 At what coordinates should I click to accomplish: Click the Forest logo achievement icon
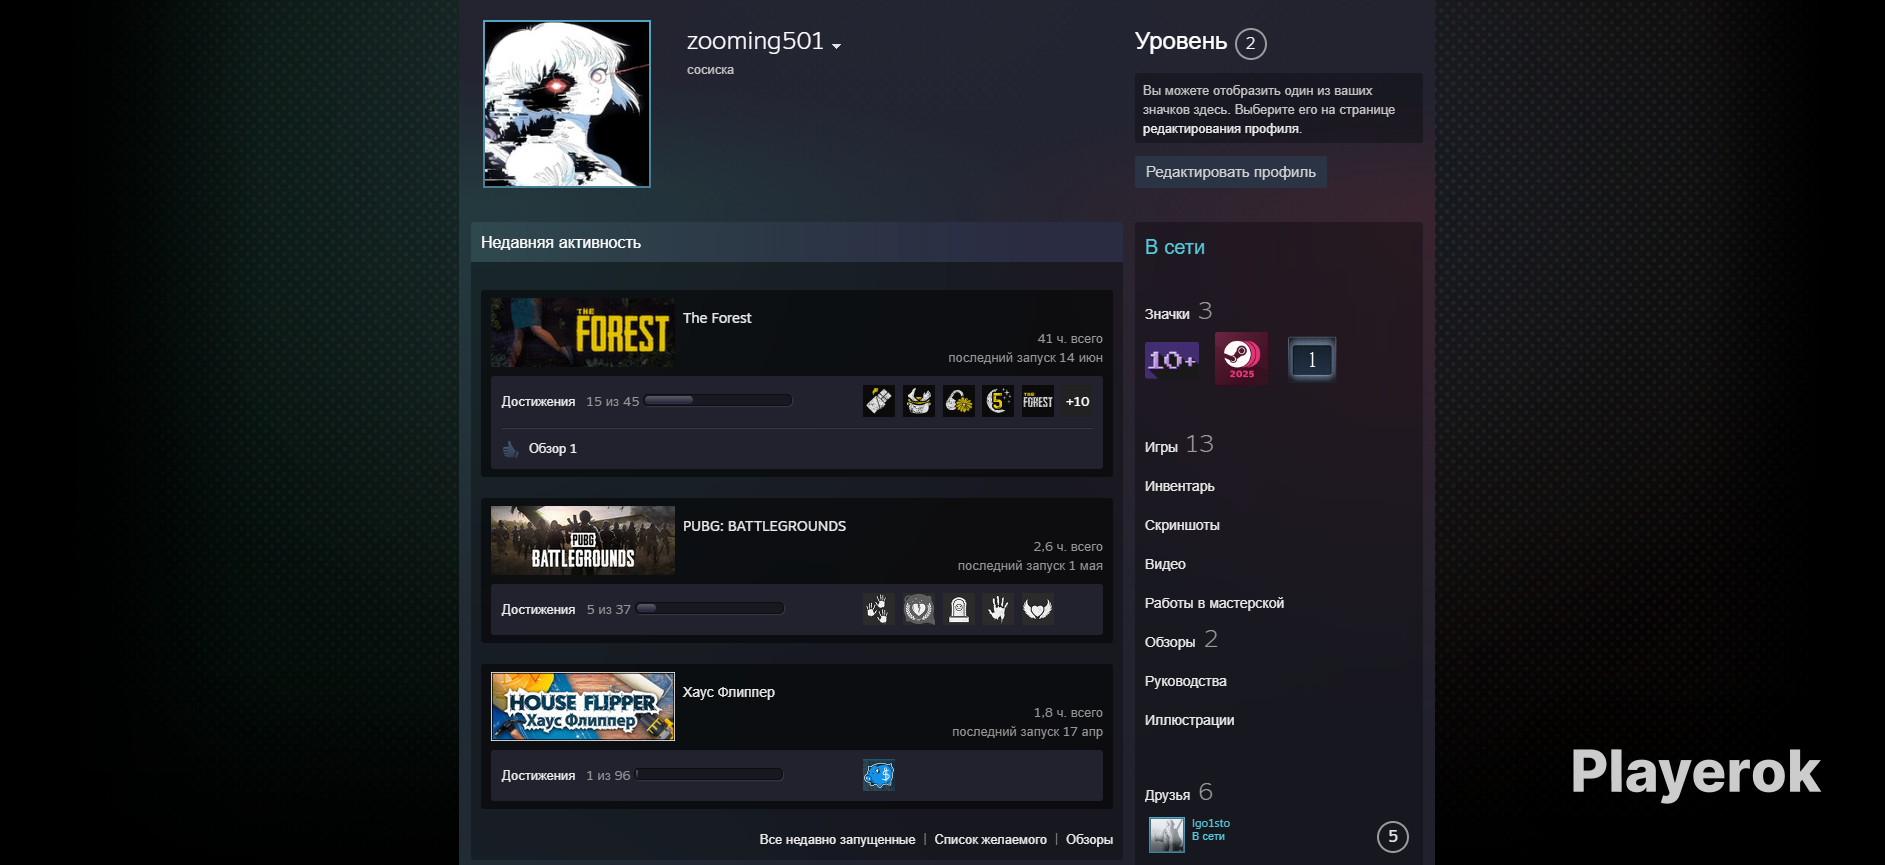[x=1038, y=401]
